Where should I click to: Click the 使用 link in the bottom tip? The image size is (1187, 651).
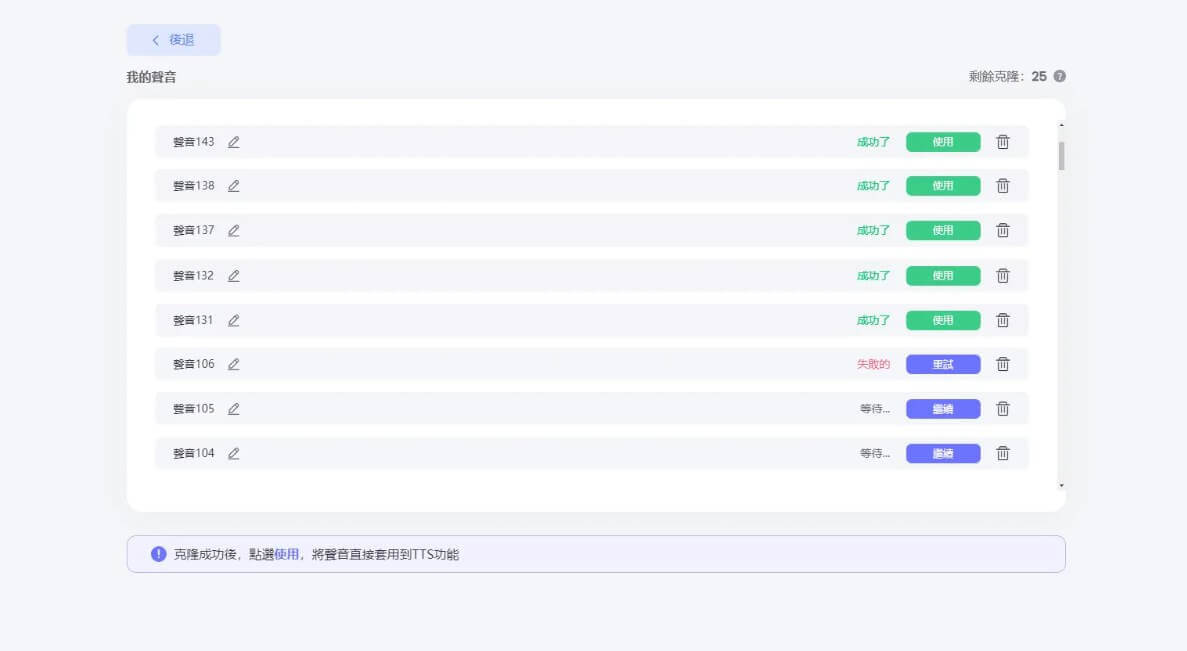pyautogui.click(x=287, y=554)
